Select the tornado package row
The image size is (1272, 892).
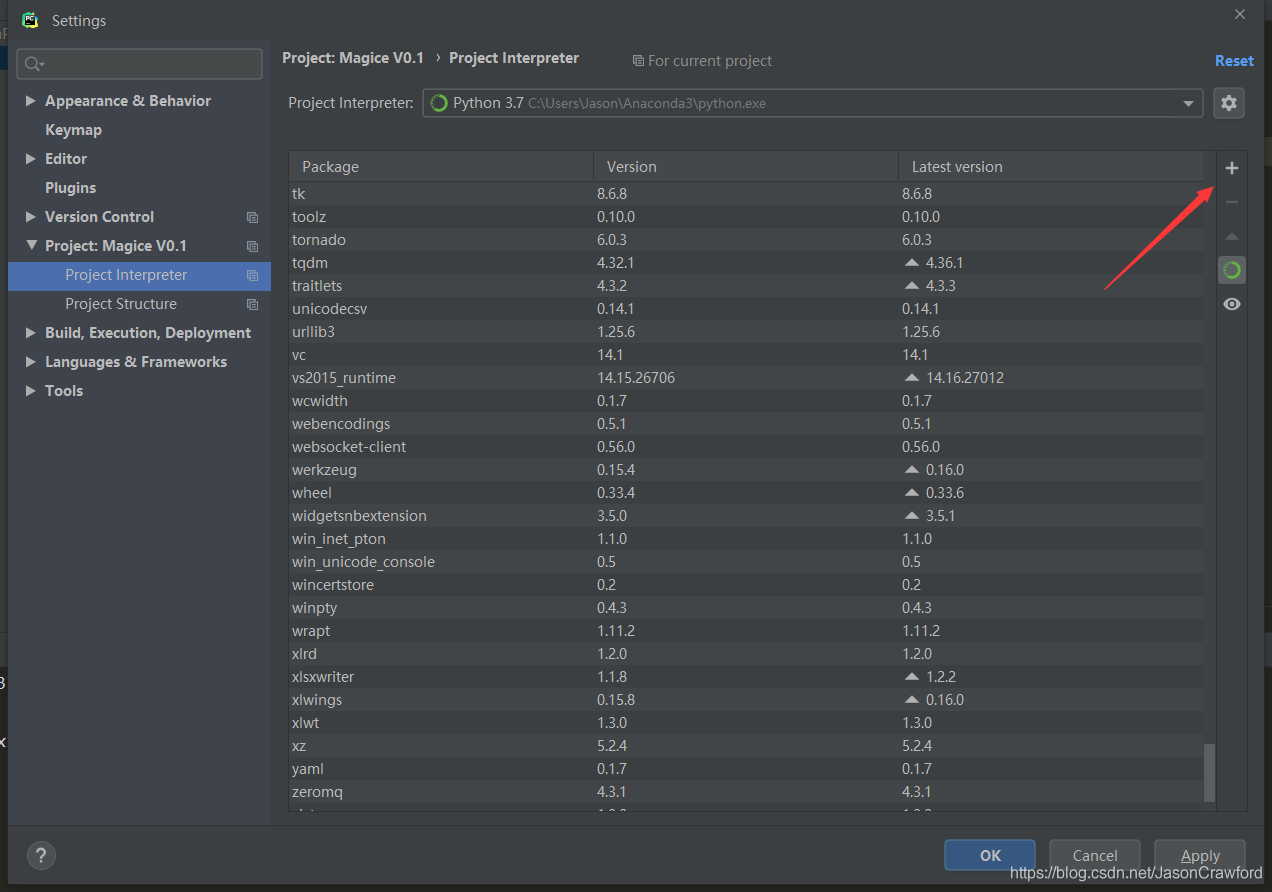[746, 240]
